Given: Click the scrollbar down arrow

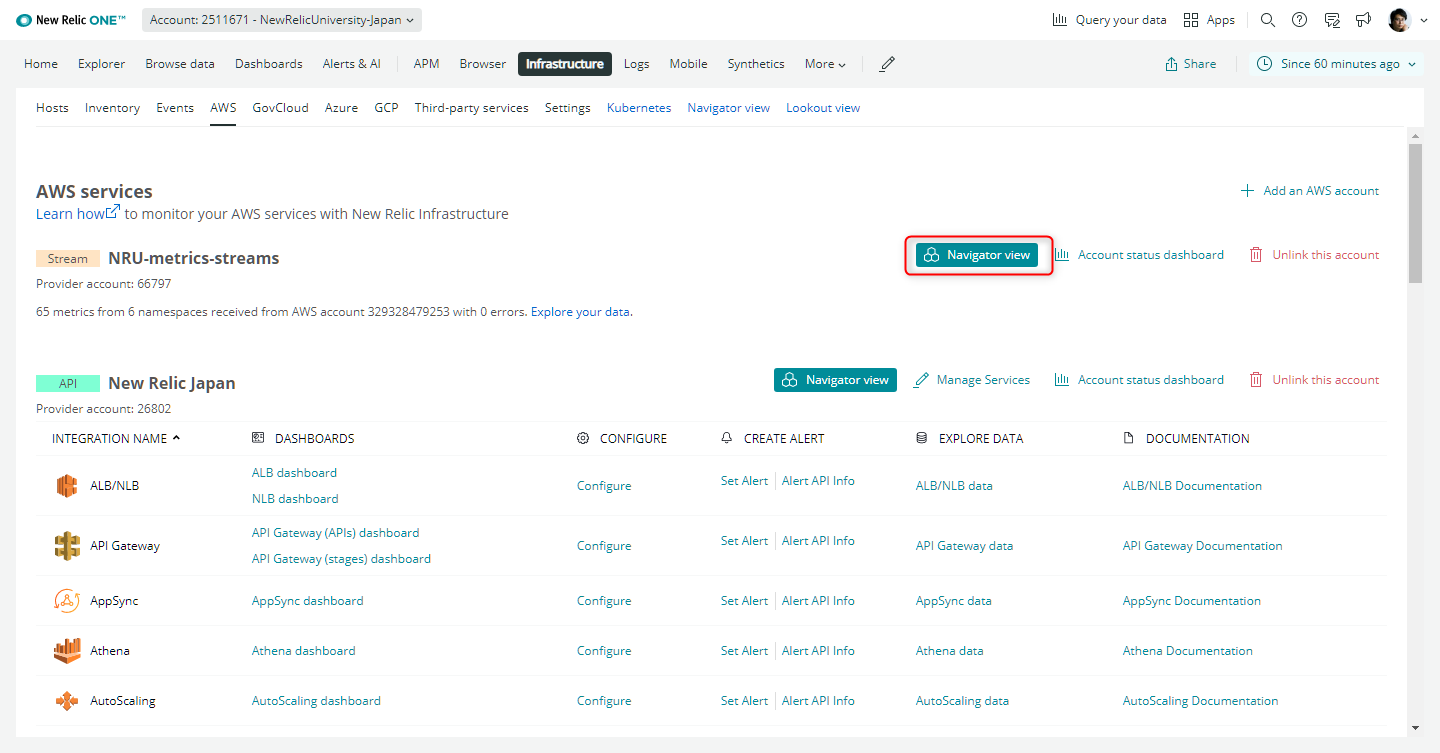Looking at the screenshot, I should 1414,728.
